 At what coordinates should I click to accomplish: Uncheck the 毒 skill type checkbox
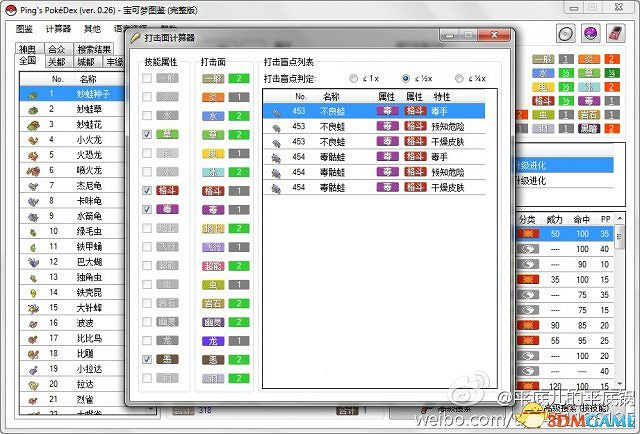147,209
